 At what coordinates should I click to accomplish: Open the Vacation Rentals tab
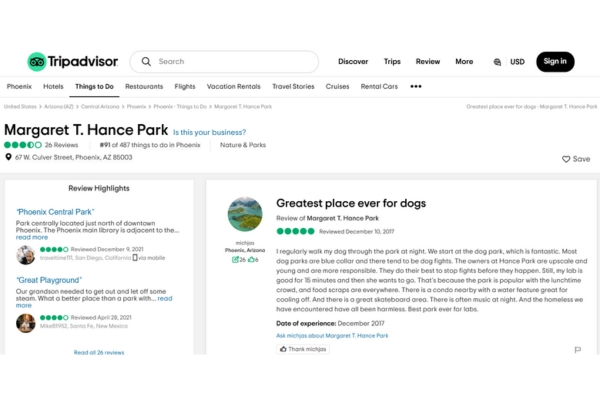233,87
